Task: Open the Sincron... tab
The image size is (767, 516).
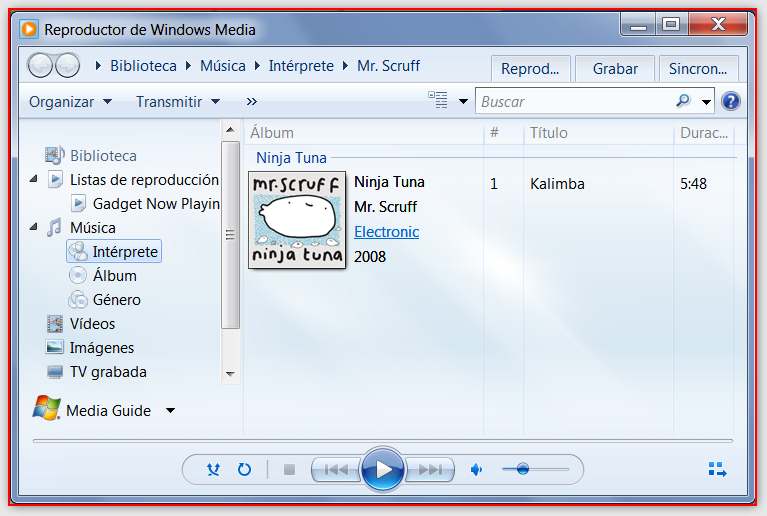Action: (699, 69)
